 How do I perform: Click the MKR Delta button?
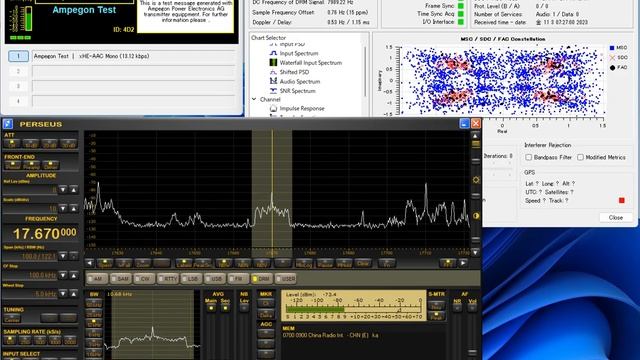pyautogui.click(x=266, y=315)
